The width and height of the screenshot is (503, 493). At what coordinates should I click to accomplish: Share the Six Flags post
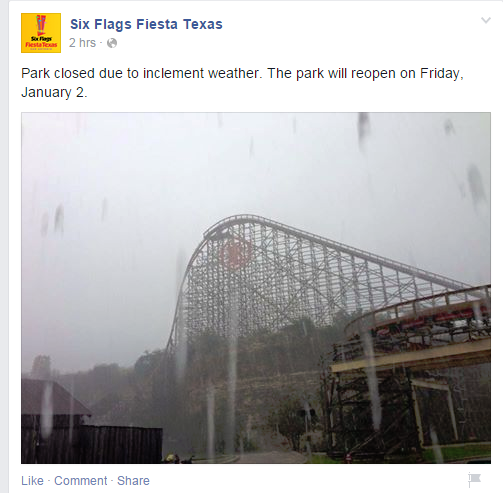pos(133,481)
